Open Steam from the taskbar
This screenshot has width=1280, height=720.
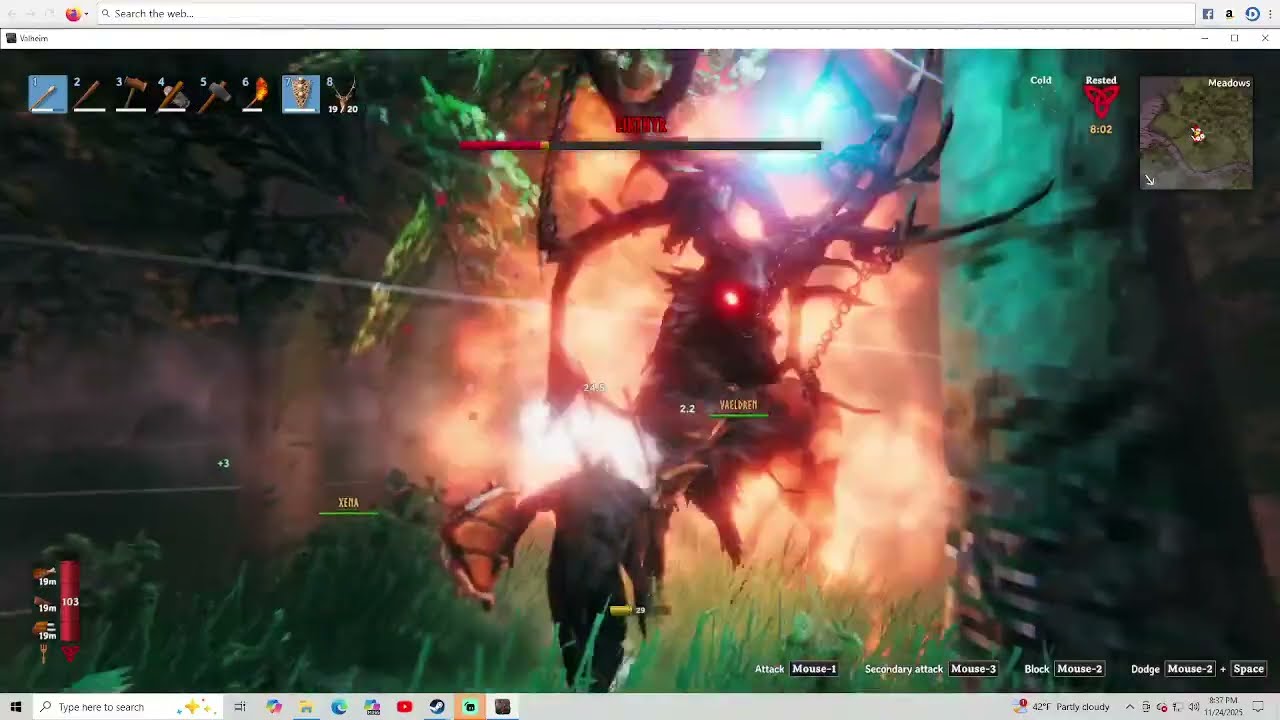click(x=437, y=707)
